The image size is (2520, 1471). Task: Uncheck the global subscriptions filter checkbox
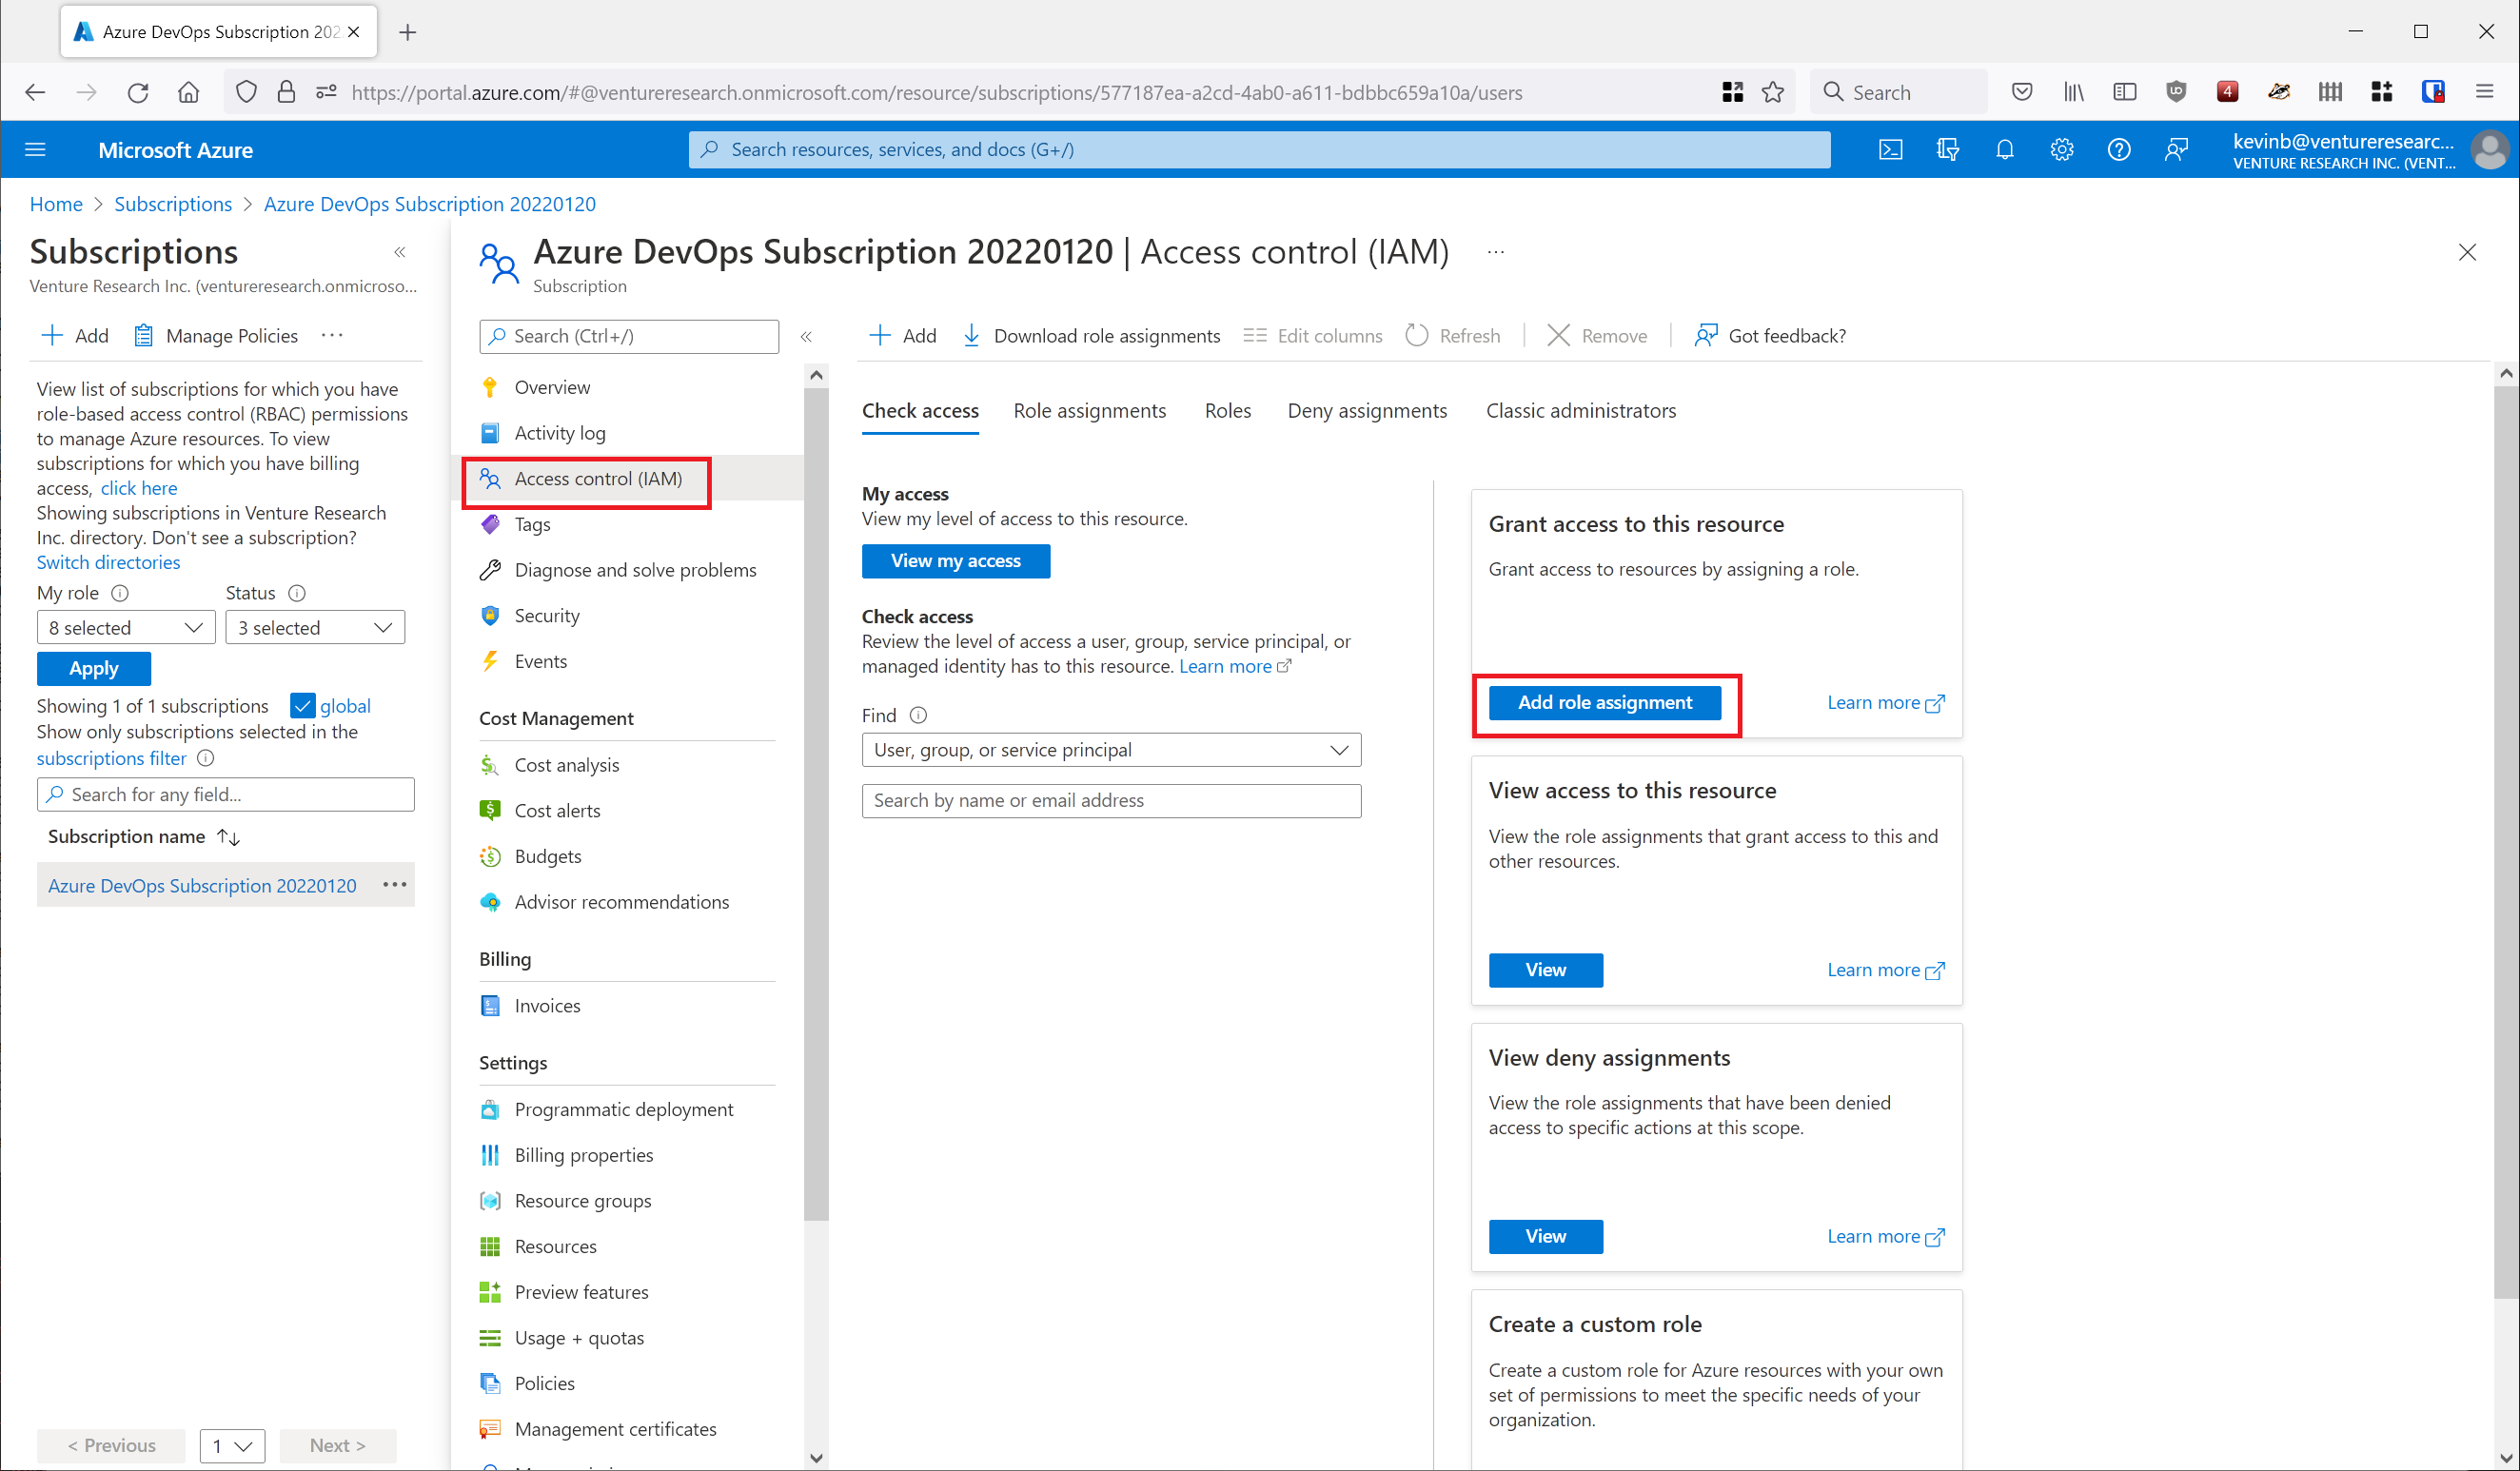click(302, 706)
